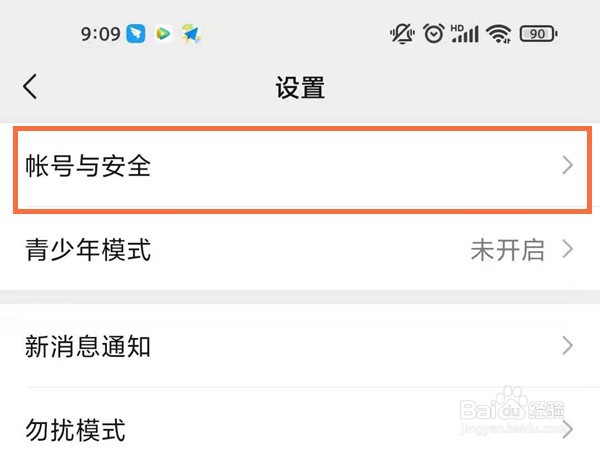Screen dimensions: 600x450
Task: Tap the chevron beside 帐号与安全
Action: (568, 166)
